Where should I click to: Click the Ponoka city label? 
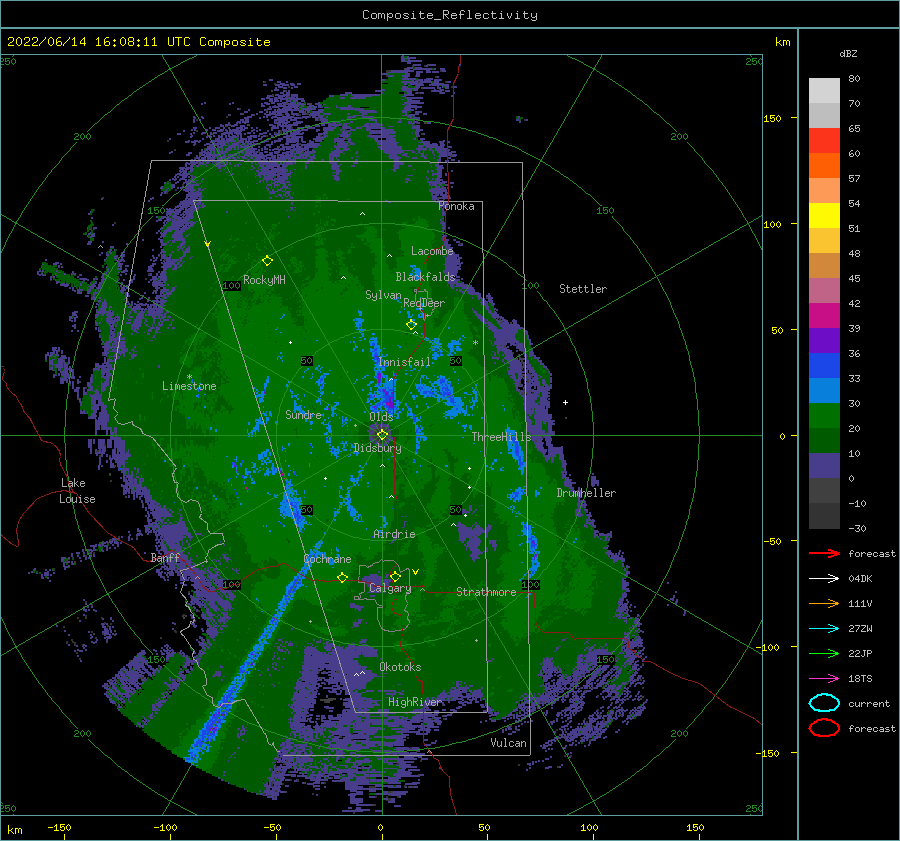[x=456, y=206]
